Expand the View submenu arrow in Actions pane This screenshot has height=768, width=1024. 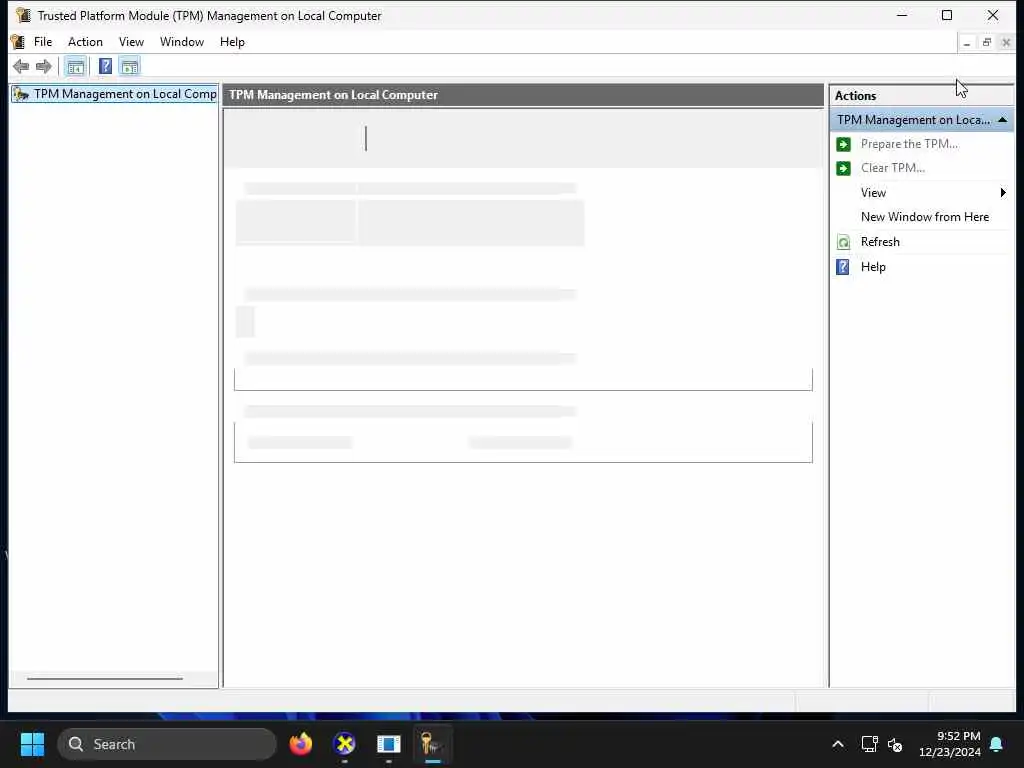point(1003,193)
